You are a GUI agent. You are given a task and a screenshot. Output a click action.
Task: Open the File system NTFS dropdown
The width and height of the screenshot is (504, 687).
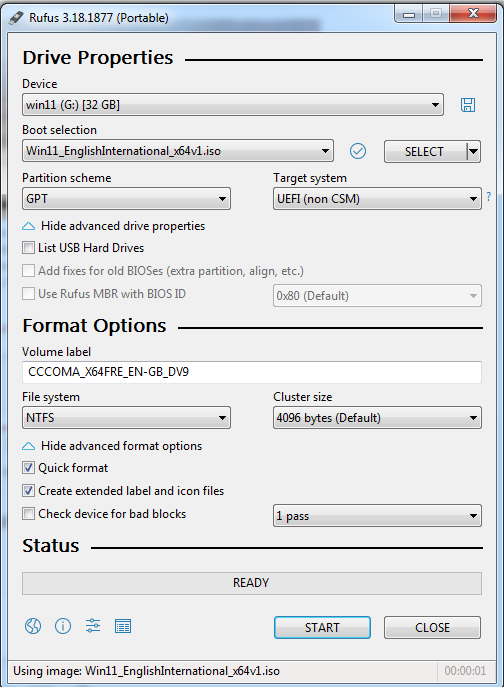tap(126, 418)
